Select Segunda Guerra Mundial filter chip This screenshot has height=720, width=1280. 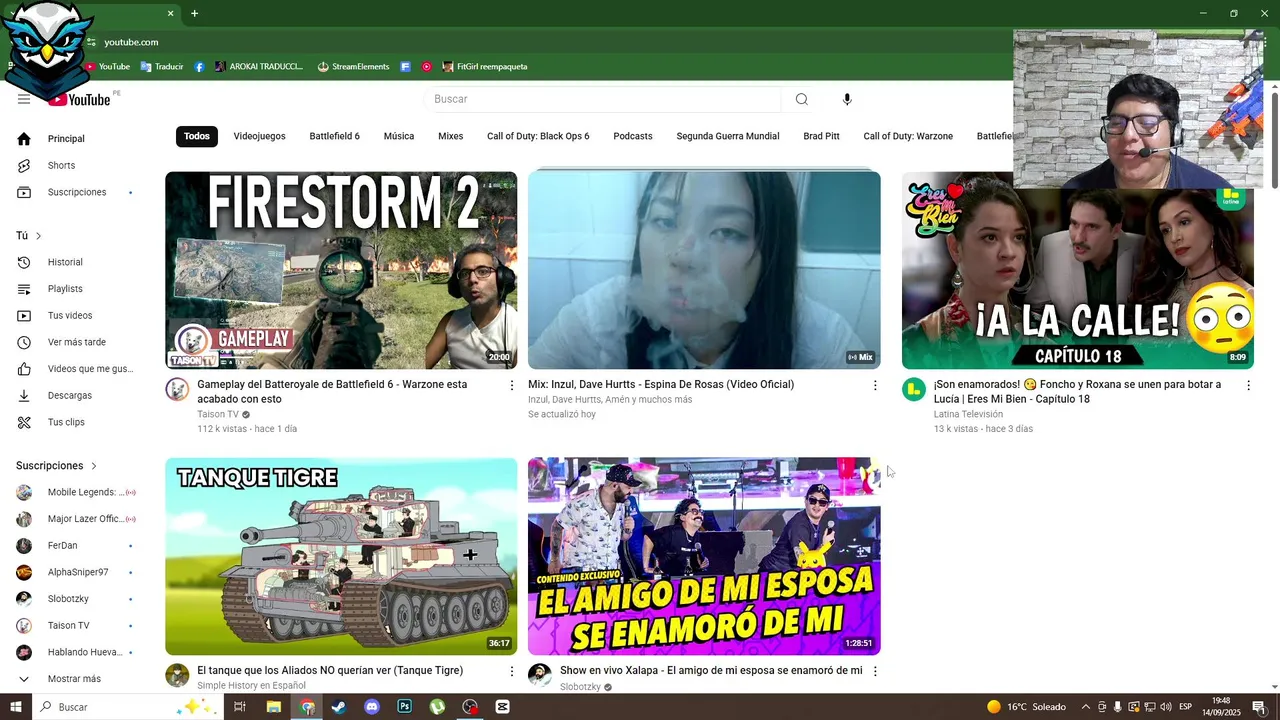pos(728,136)
